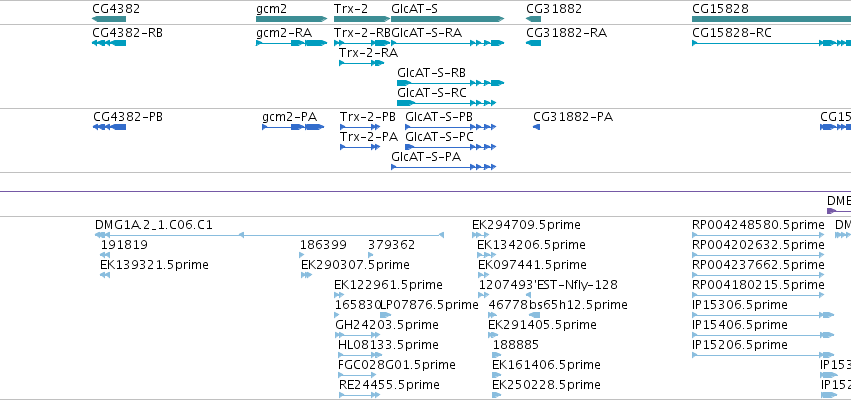Viewport: 851px width, 400px height.
Task: Select the EK250228.5prime EST label
Action: [x=546, y=385]
